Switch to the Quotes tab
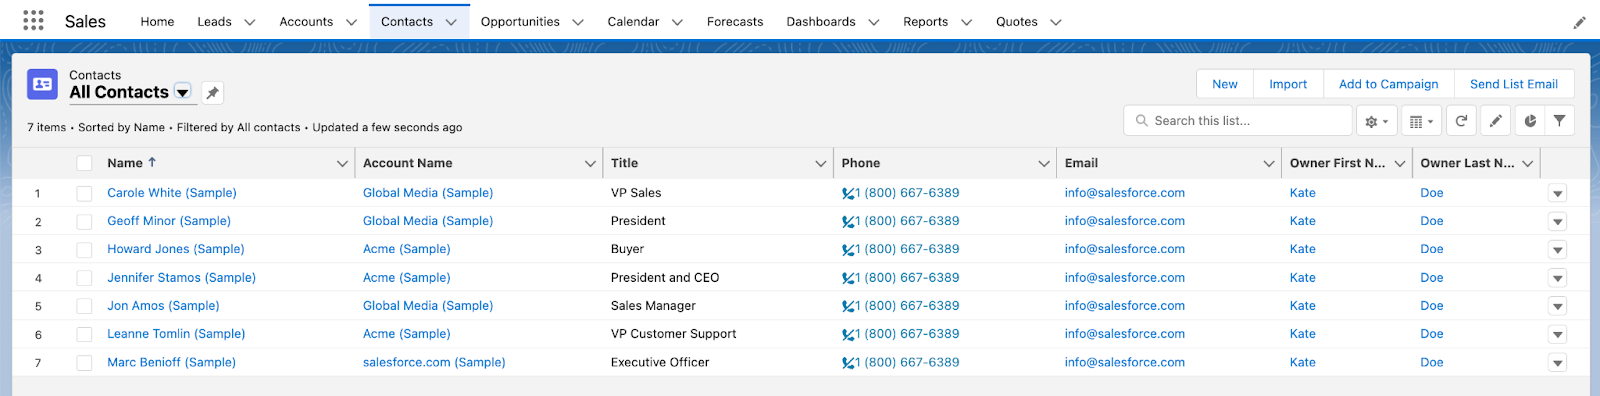 point(1017,22)
